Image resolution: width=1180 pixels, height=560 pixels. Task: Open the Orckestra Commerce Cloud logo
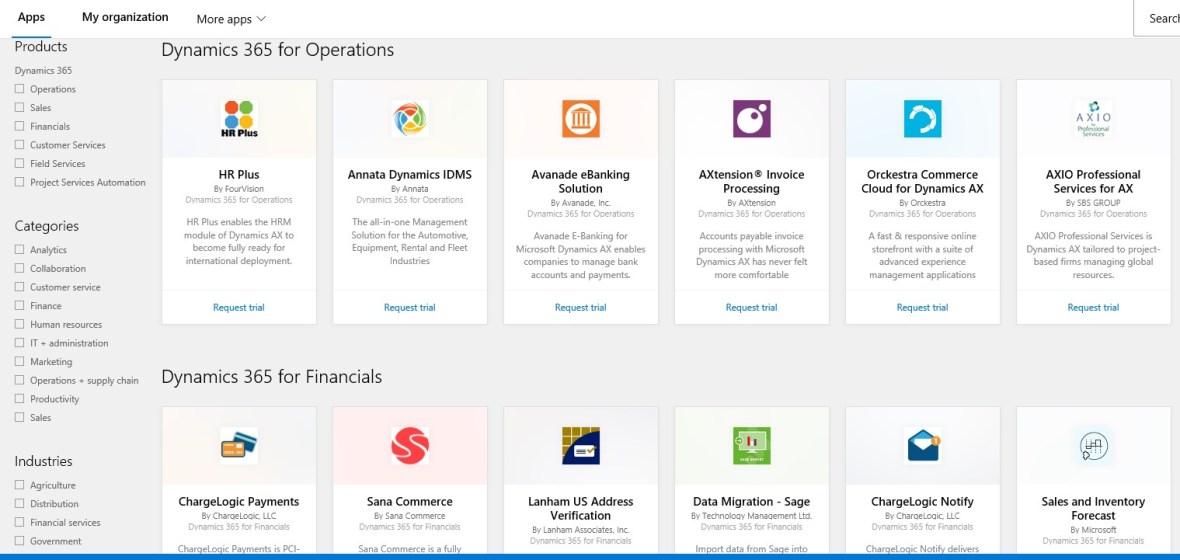[922, 119]
